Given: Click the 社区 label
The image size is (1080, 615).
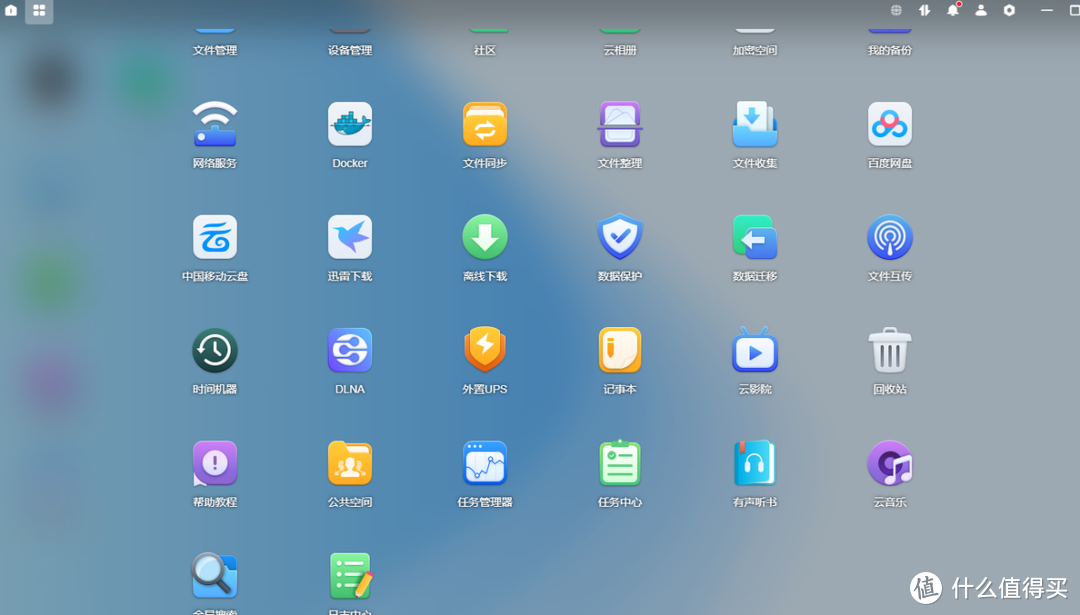Looking at the screenshot, I should 485,50.
